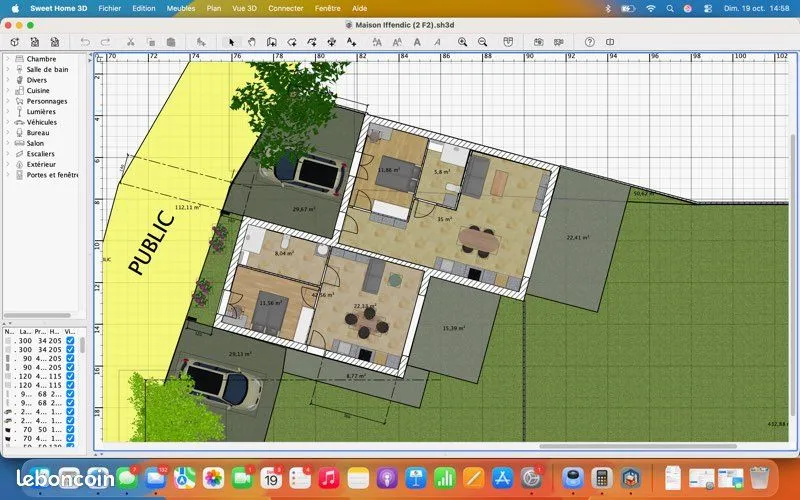
Task: Click the New home toolbar icon
Action: point(15,42)
